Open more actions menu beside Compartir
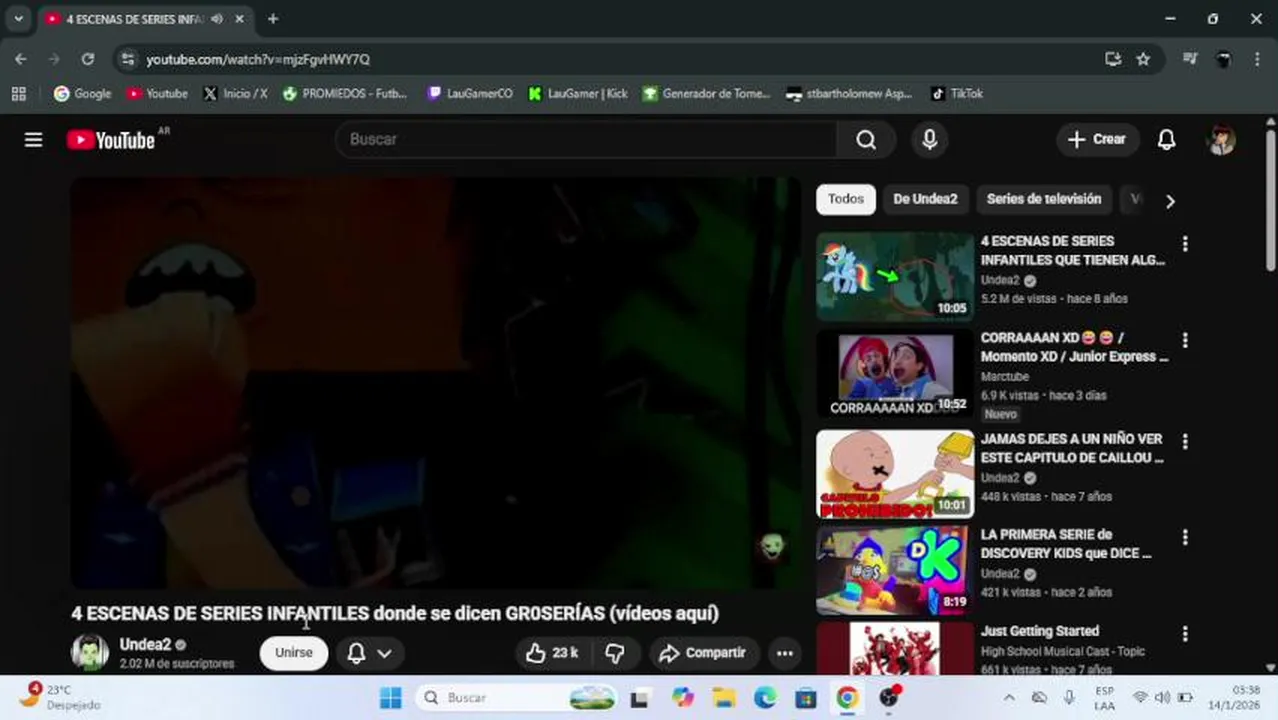This screenshot has width=1278, height=720. click(785, 653)
